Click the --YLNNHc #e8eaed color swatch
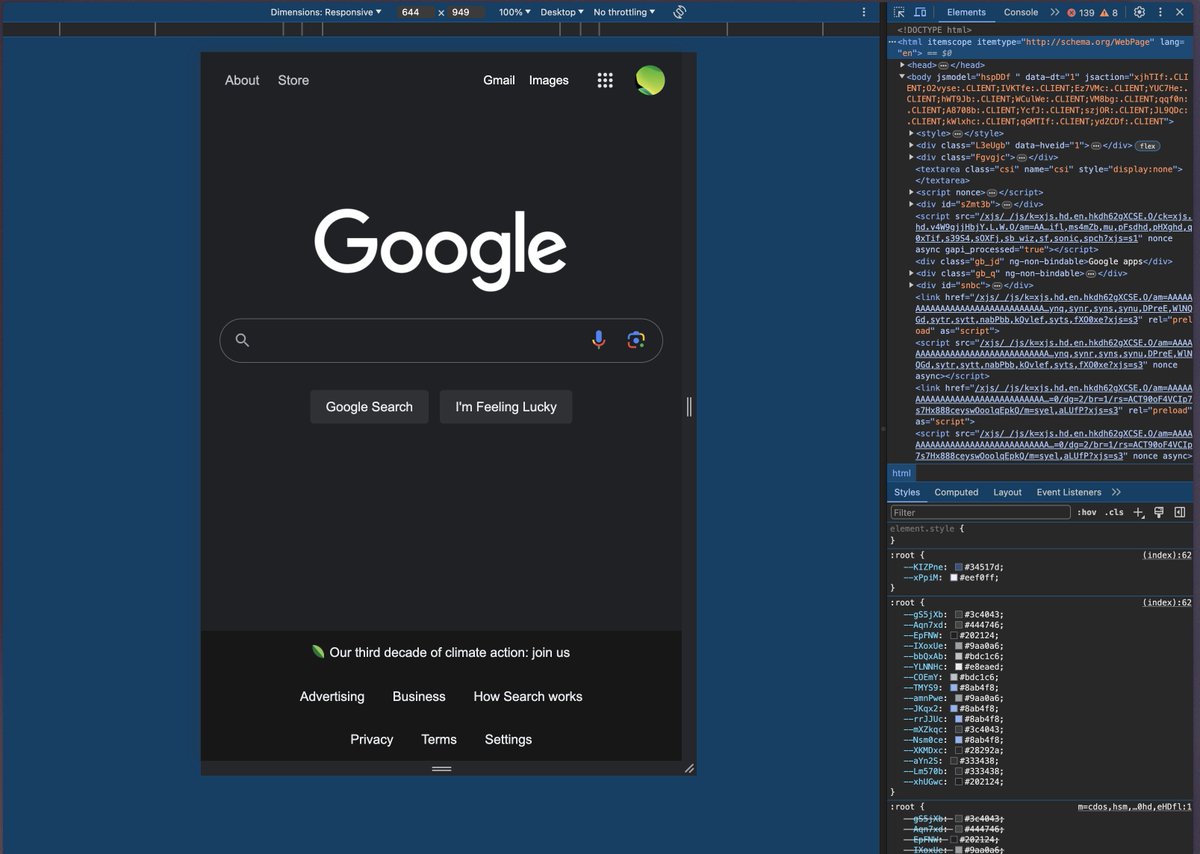Screen dimensions: 1200x854 coord(959,667)
